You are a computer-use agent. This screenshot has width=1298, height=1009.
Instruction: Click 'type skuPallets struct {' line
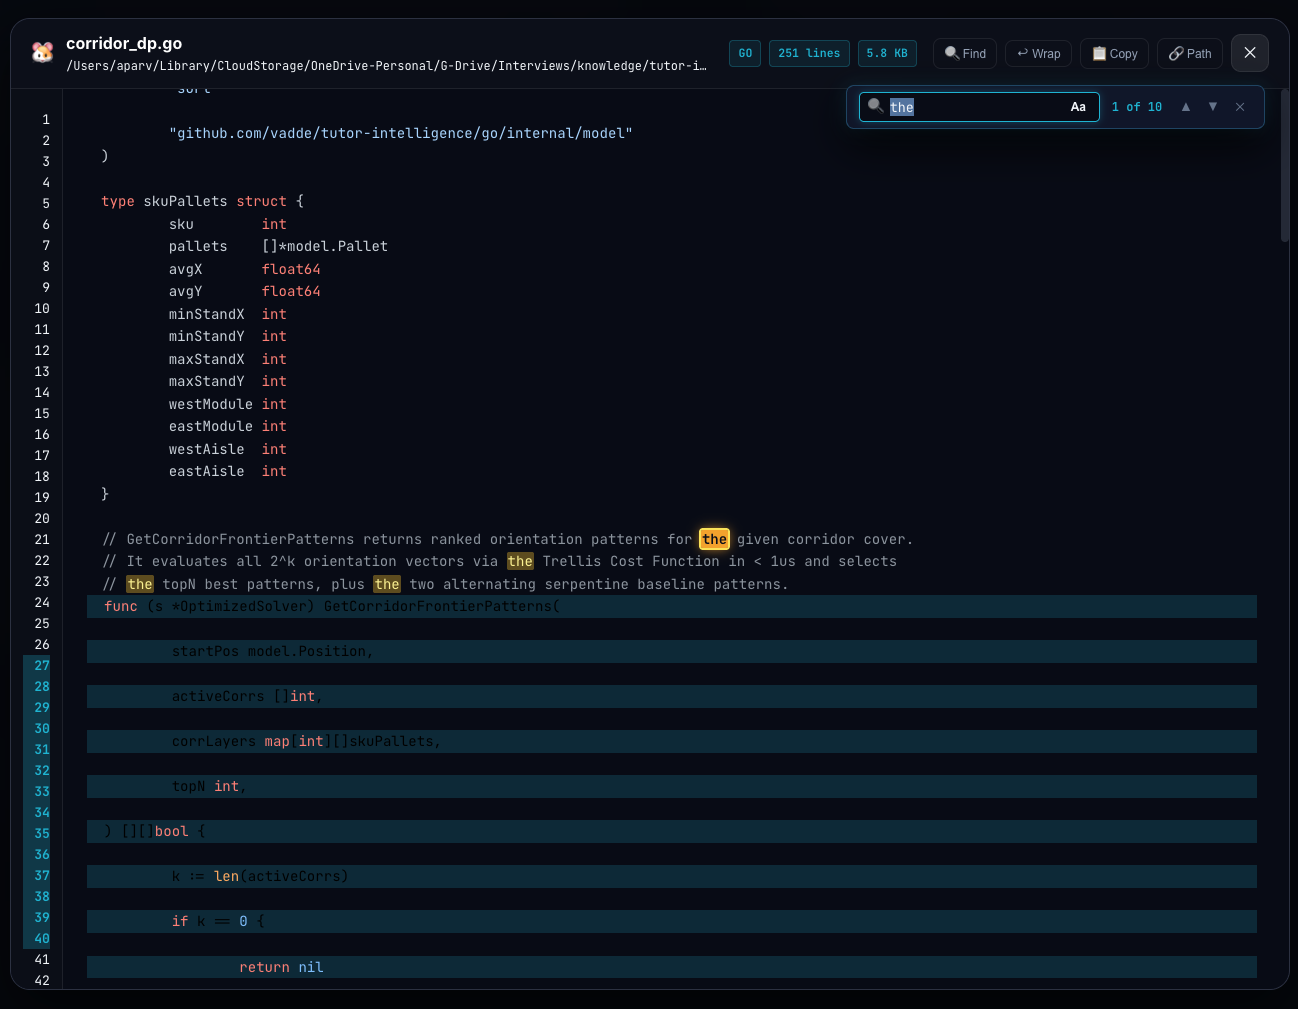202,201
